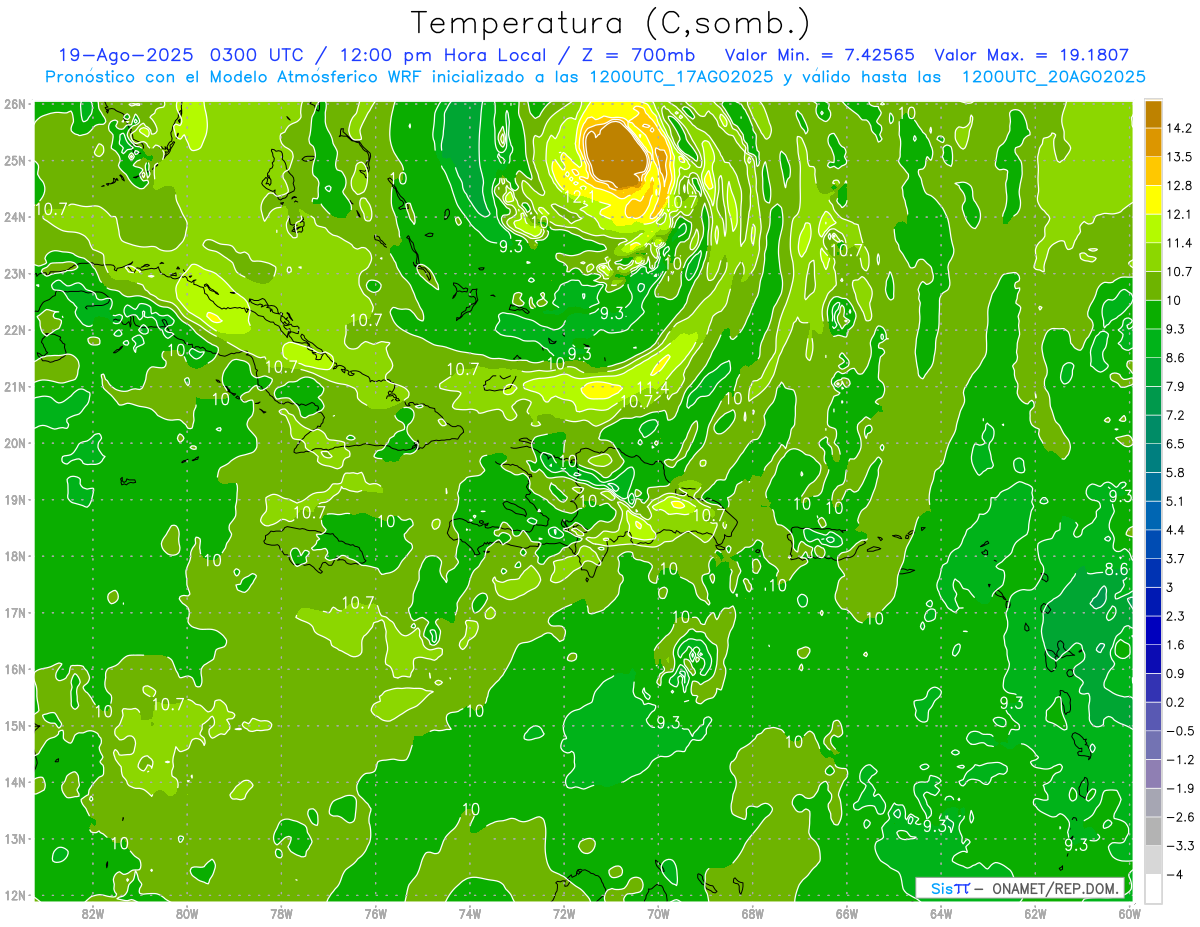Pick legend swatch between 12.8 and 13.5
This screenshot has height=927, width=1200.
1153,171
